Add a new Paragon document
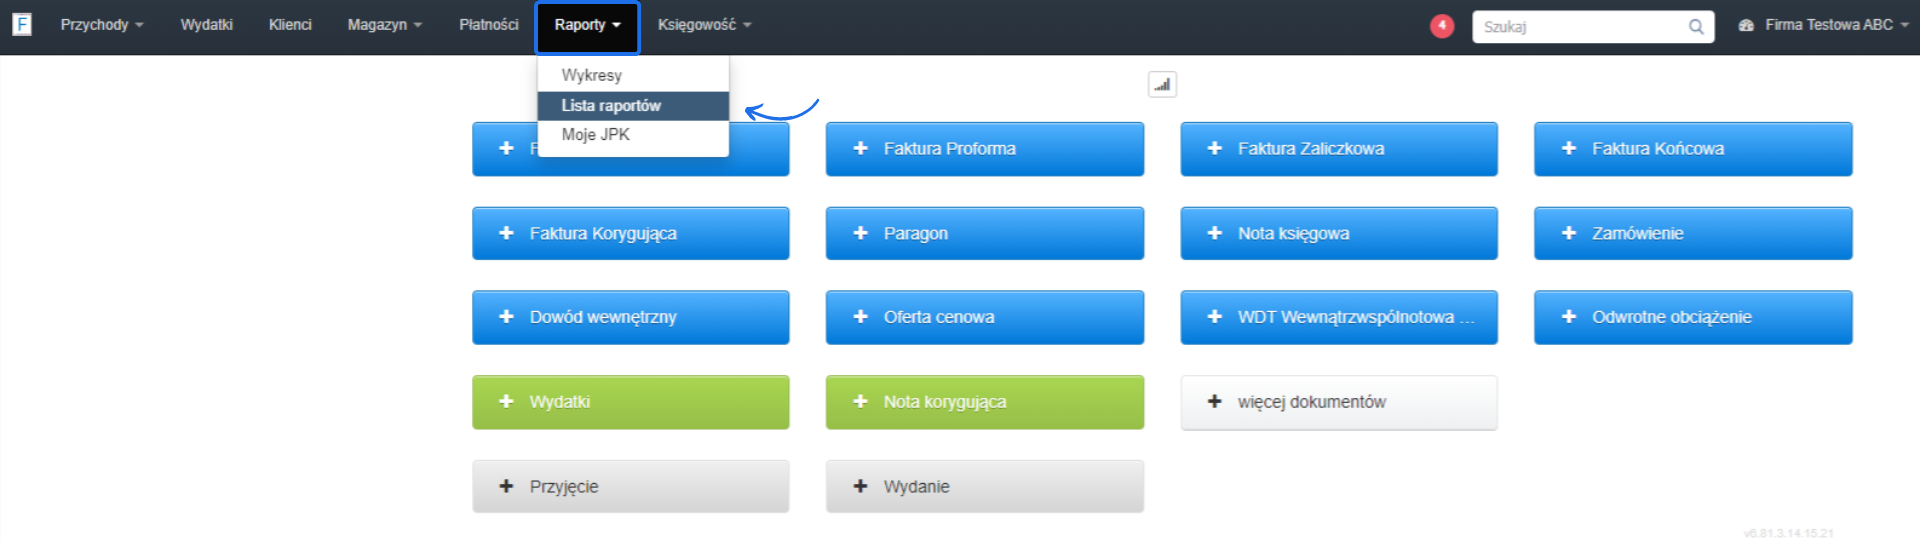1920x542 pixels. 985,233
